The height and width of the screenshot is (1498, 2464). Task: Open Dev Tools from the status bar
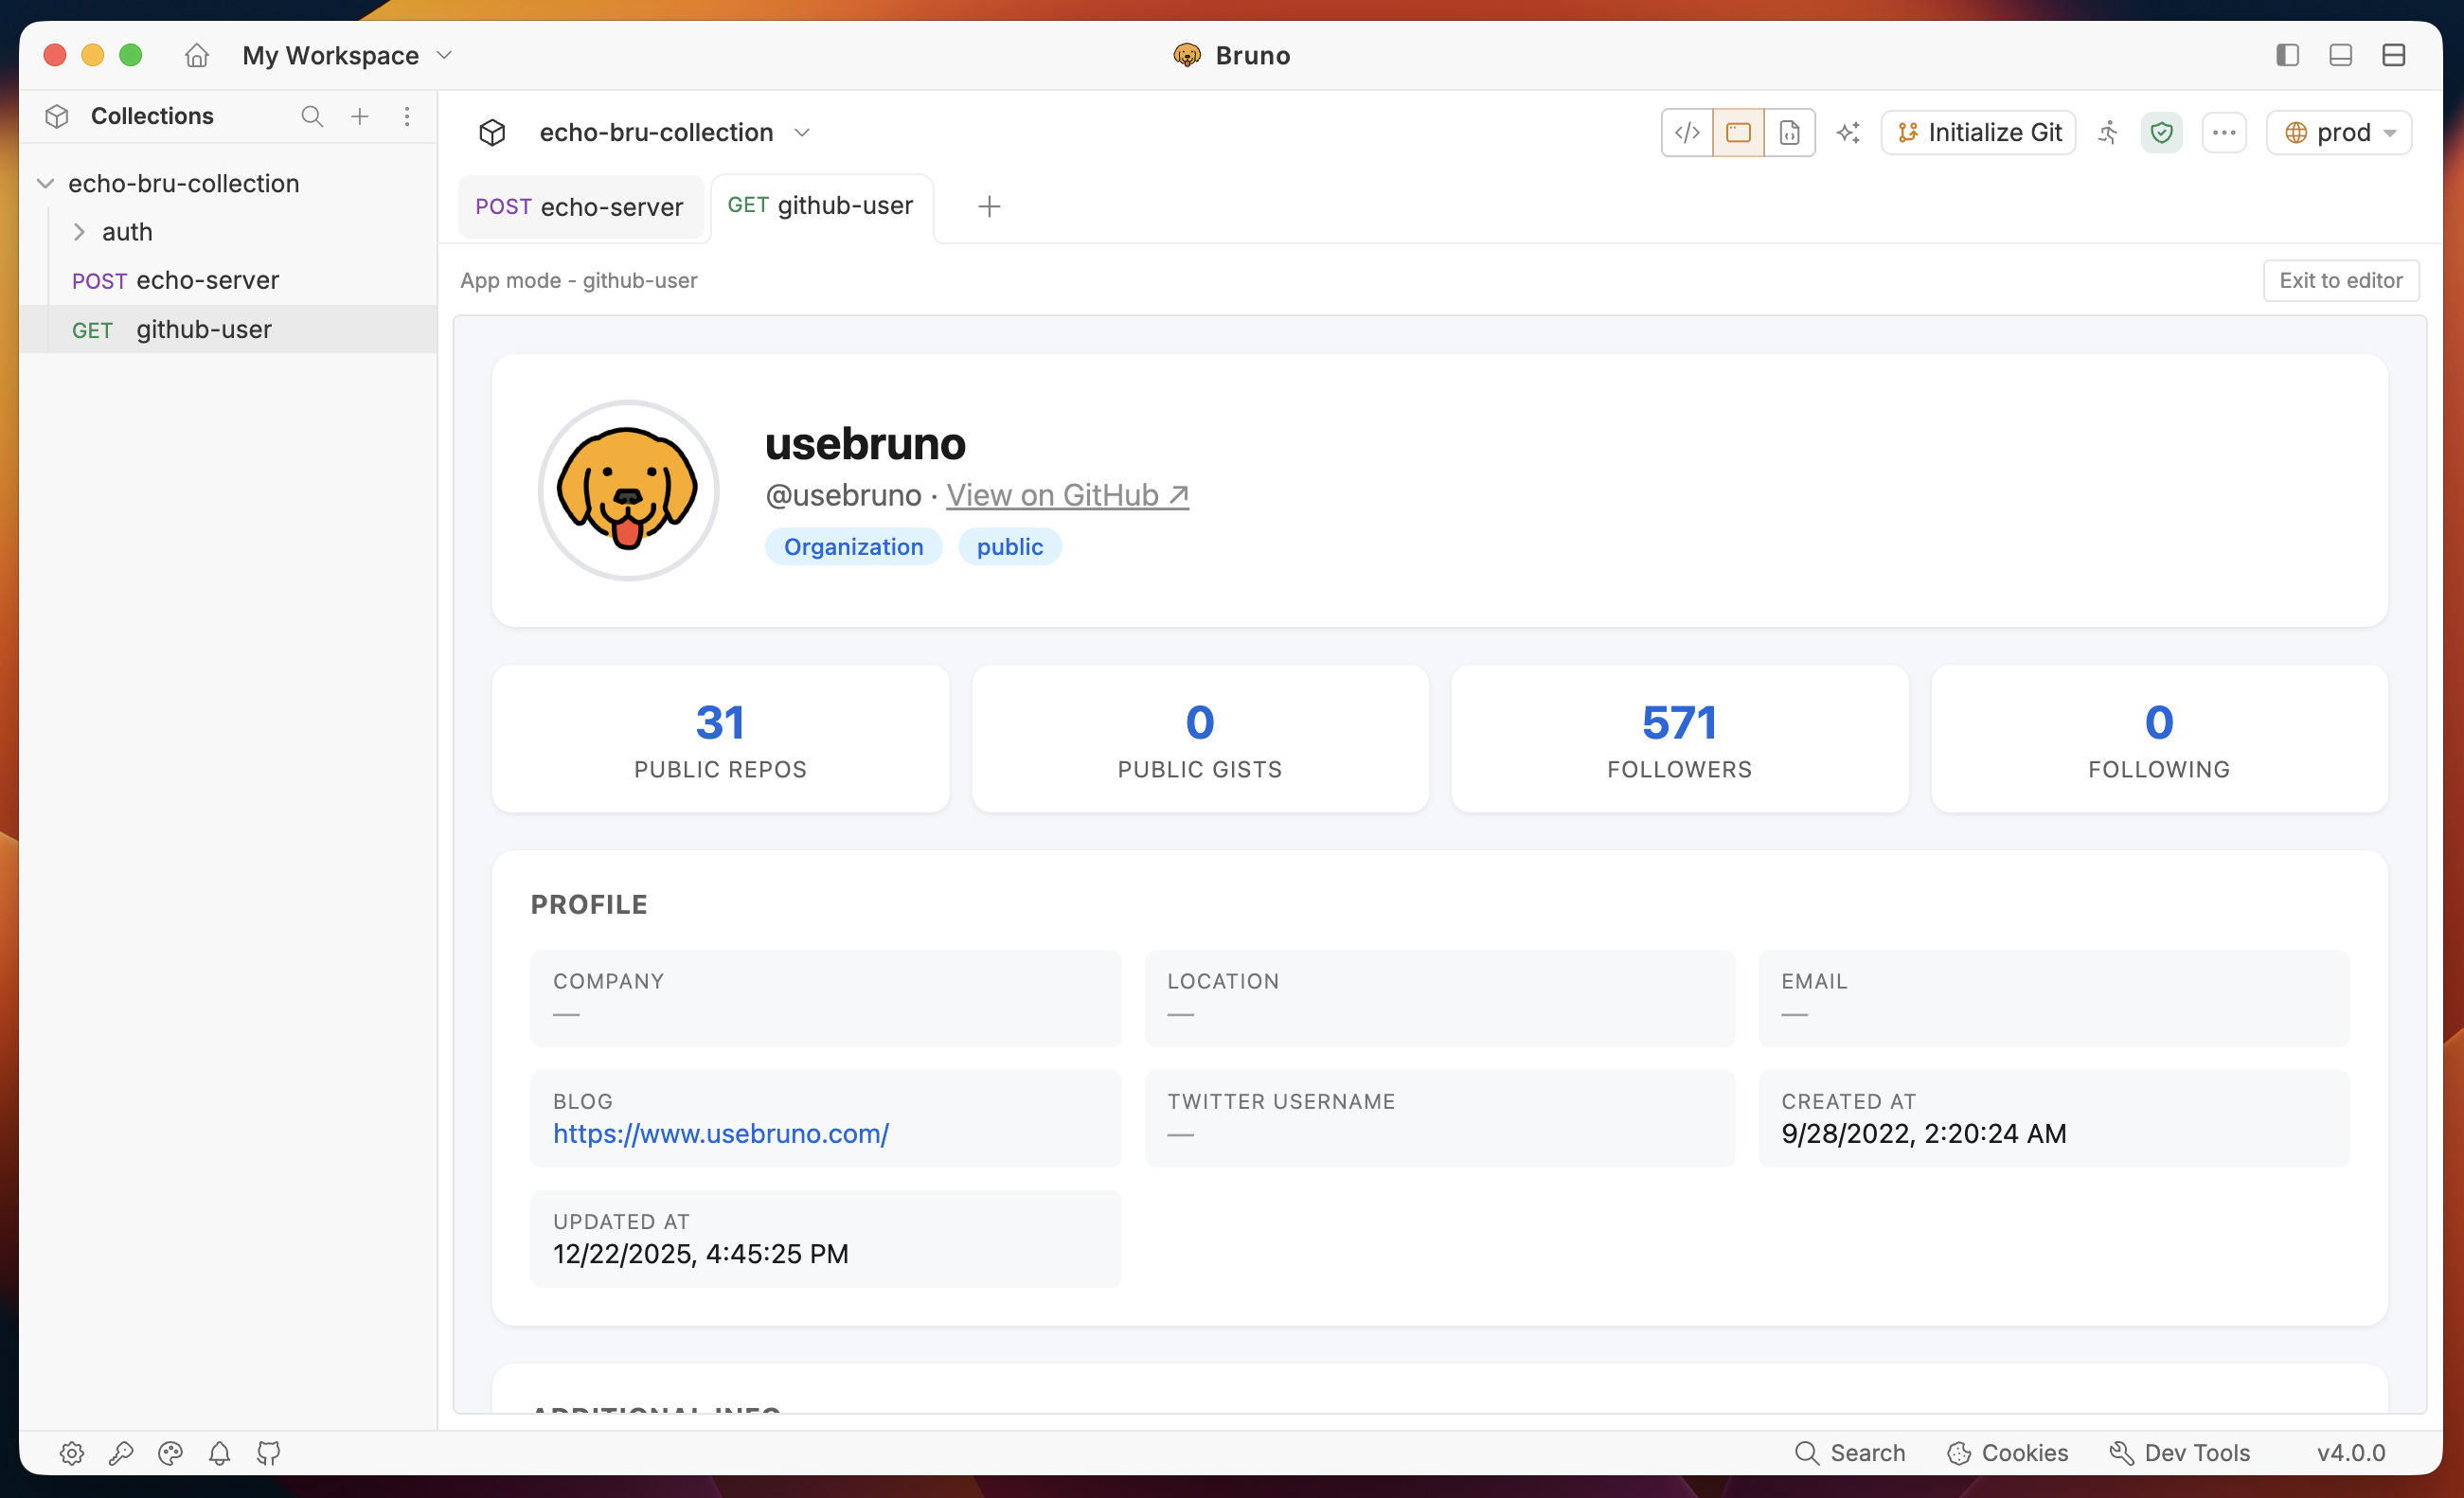(2179, 1453)
